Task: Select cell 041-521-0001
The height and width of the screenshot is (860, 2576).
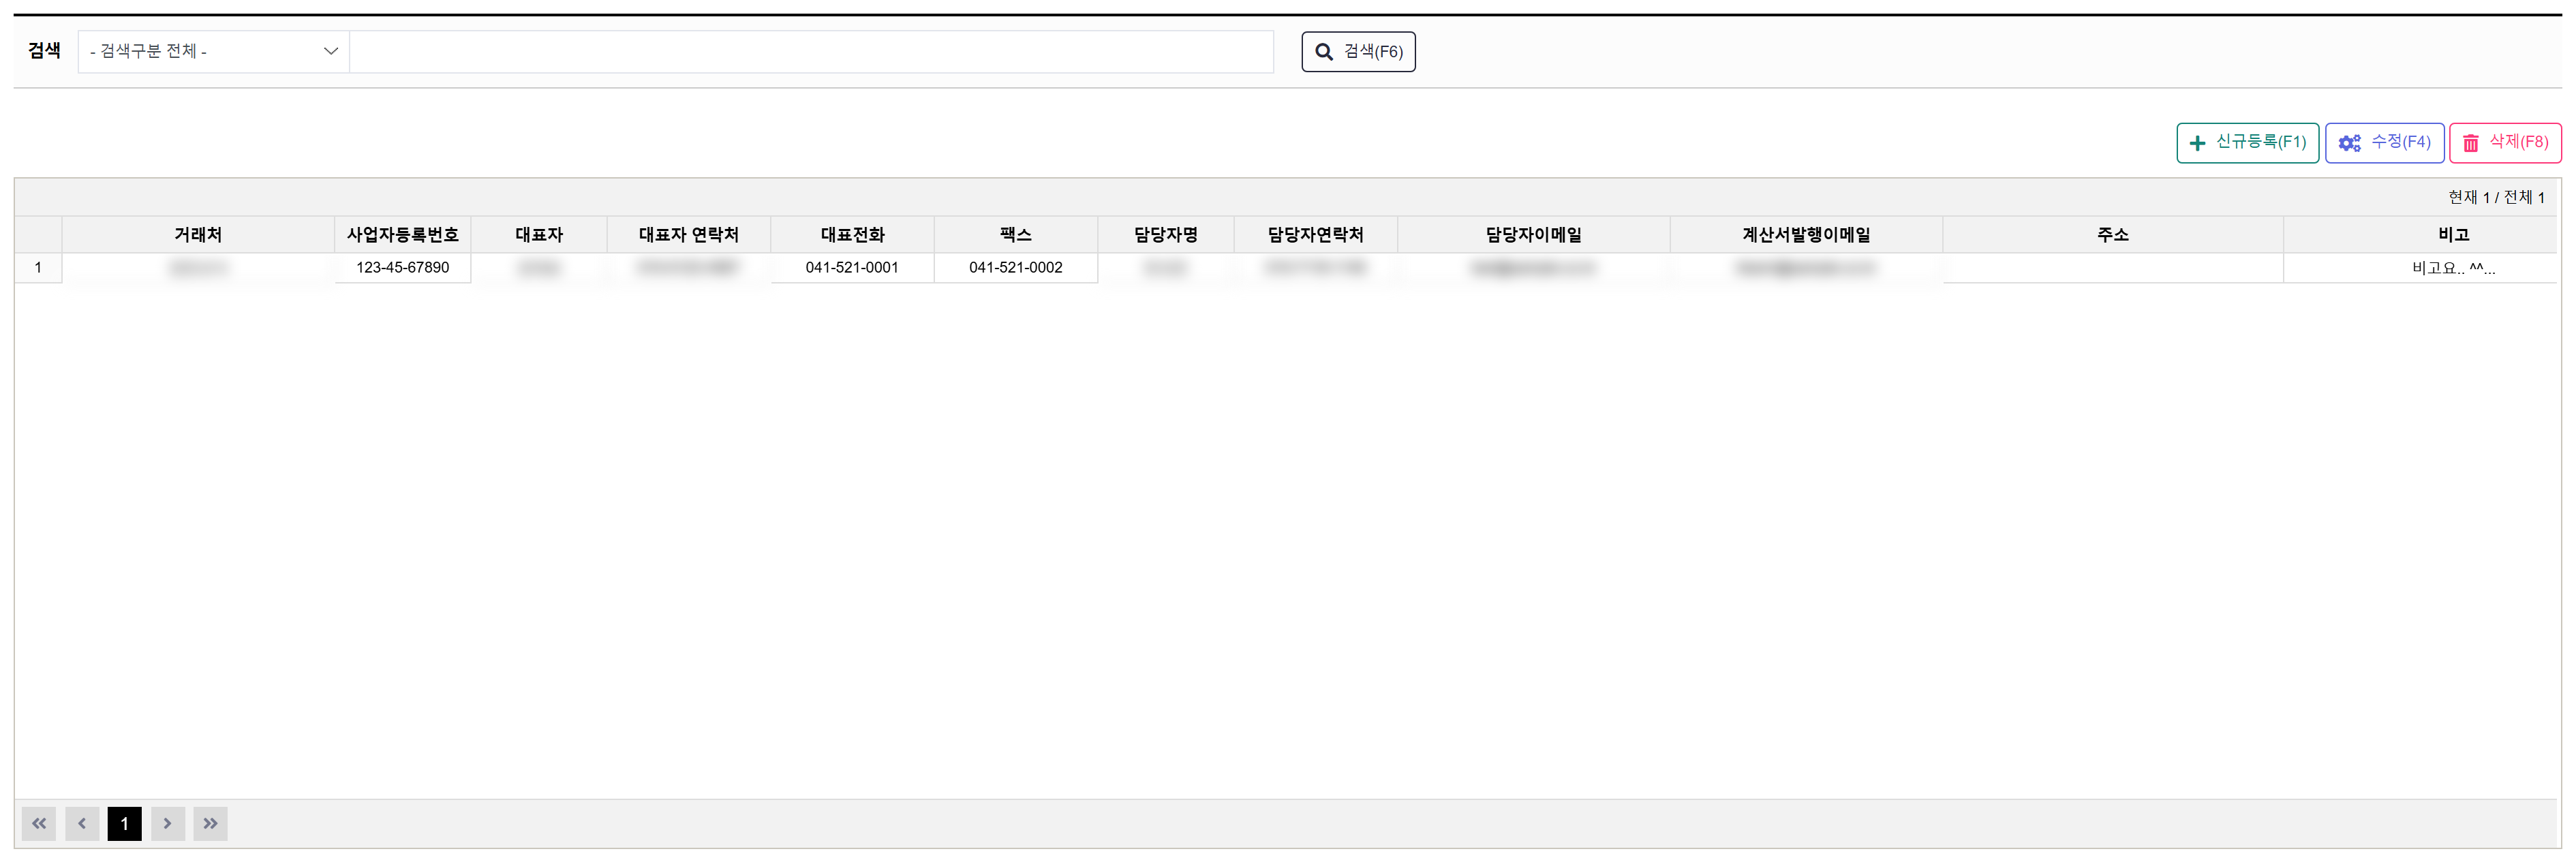Action: (x=852, y=268)
